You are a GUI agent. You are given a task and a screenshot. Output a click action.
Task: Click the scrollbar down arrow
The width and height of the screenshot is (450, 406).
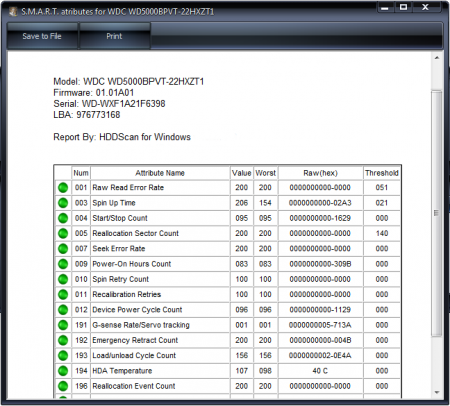pos(437,392)
